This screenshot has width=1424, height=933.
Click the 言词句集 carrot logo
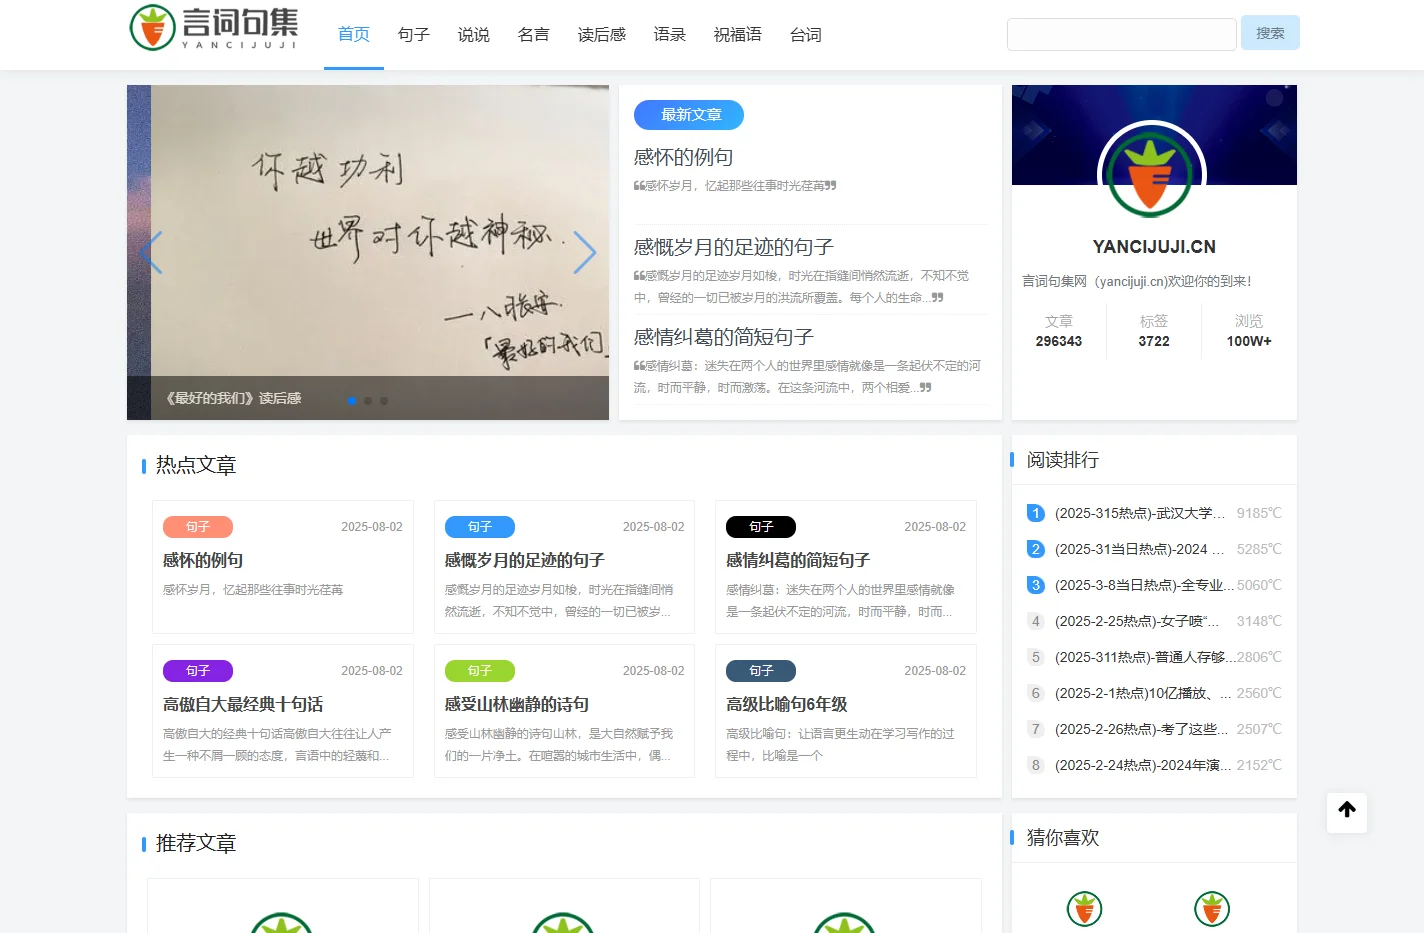214,28
